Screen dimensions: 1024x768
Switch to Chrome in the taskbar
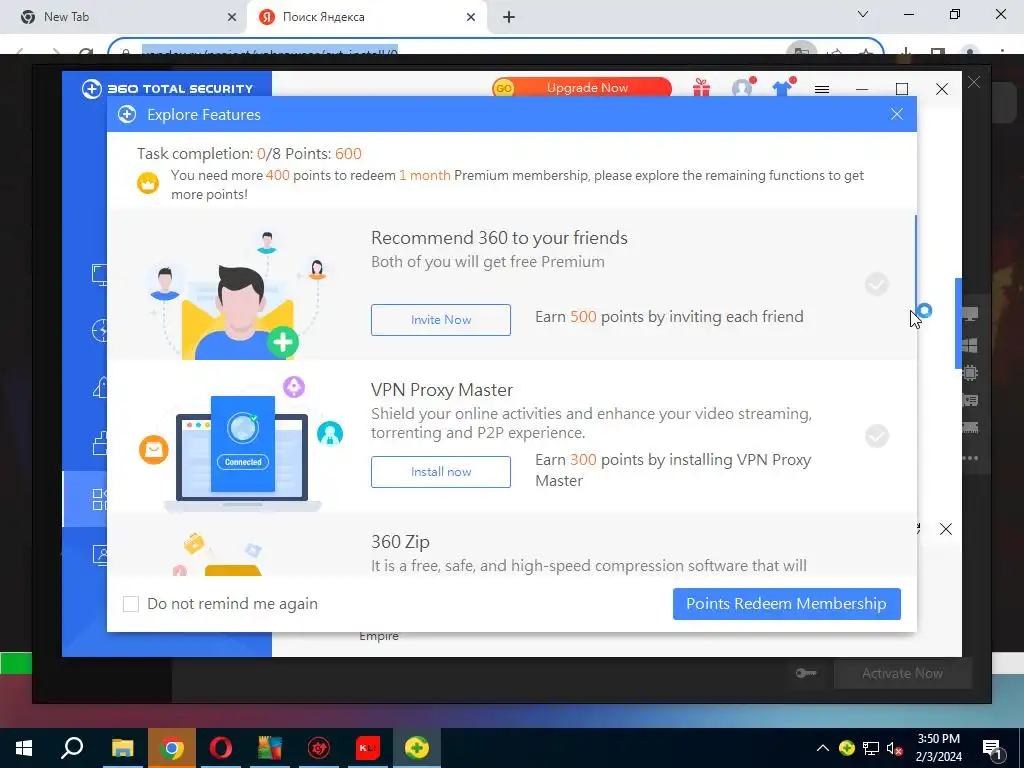[171, 748]
